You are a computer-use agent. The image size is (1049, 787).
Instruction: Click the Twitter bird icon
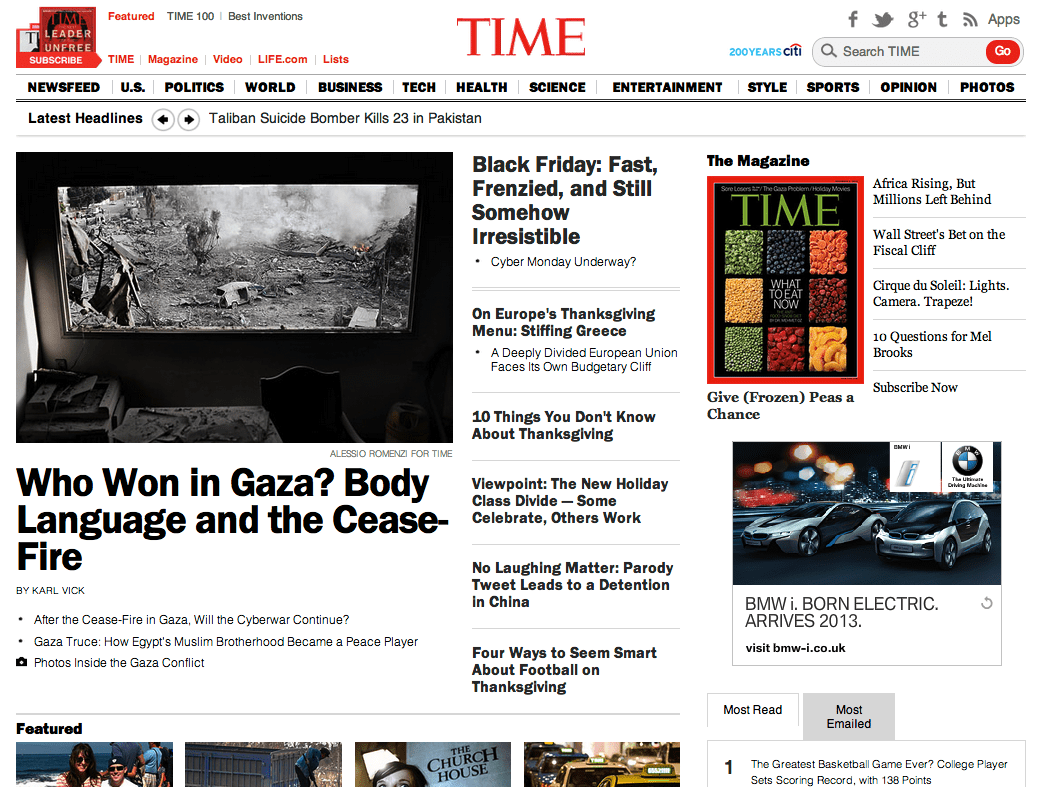pyautogui.click(x=882, y=19)
